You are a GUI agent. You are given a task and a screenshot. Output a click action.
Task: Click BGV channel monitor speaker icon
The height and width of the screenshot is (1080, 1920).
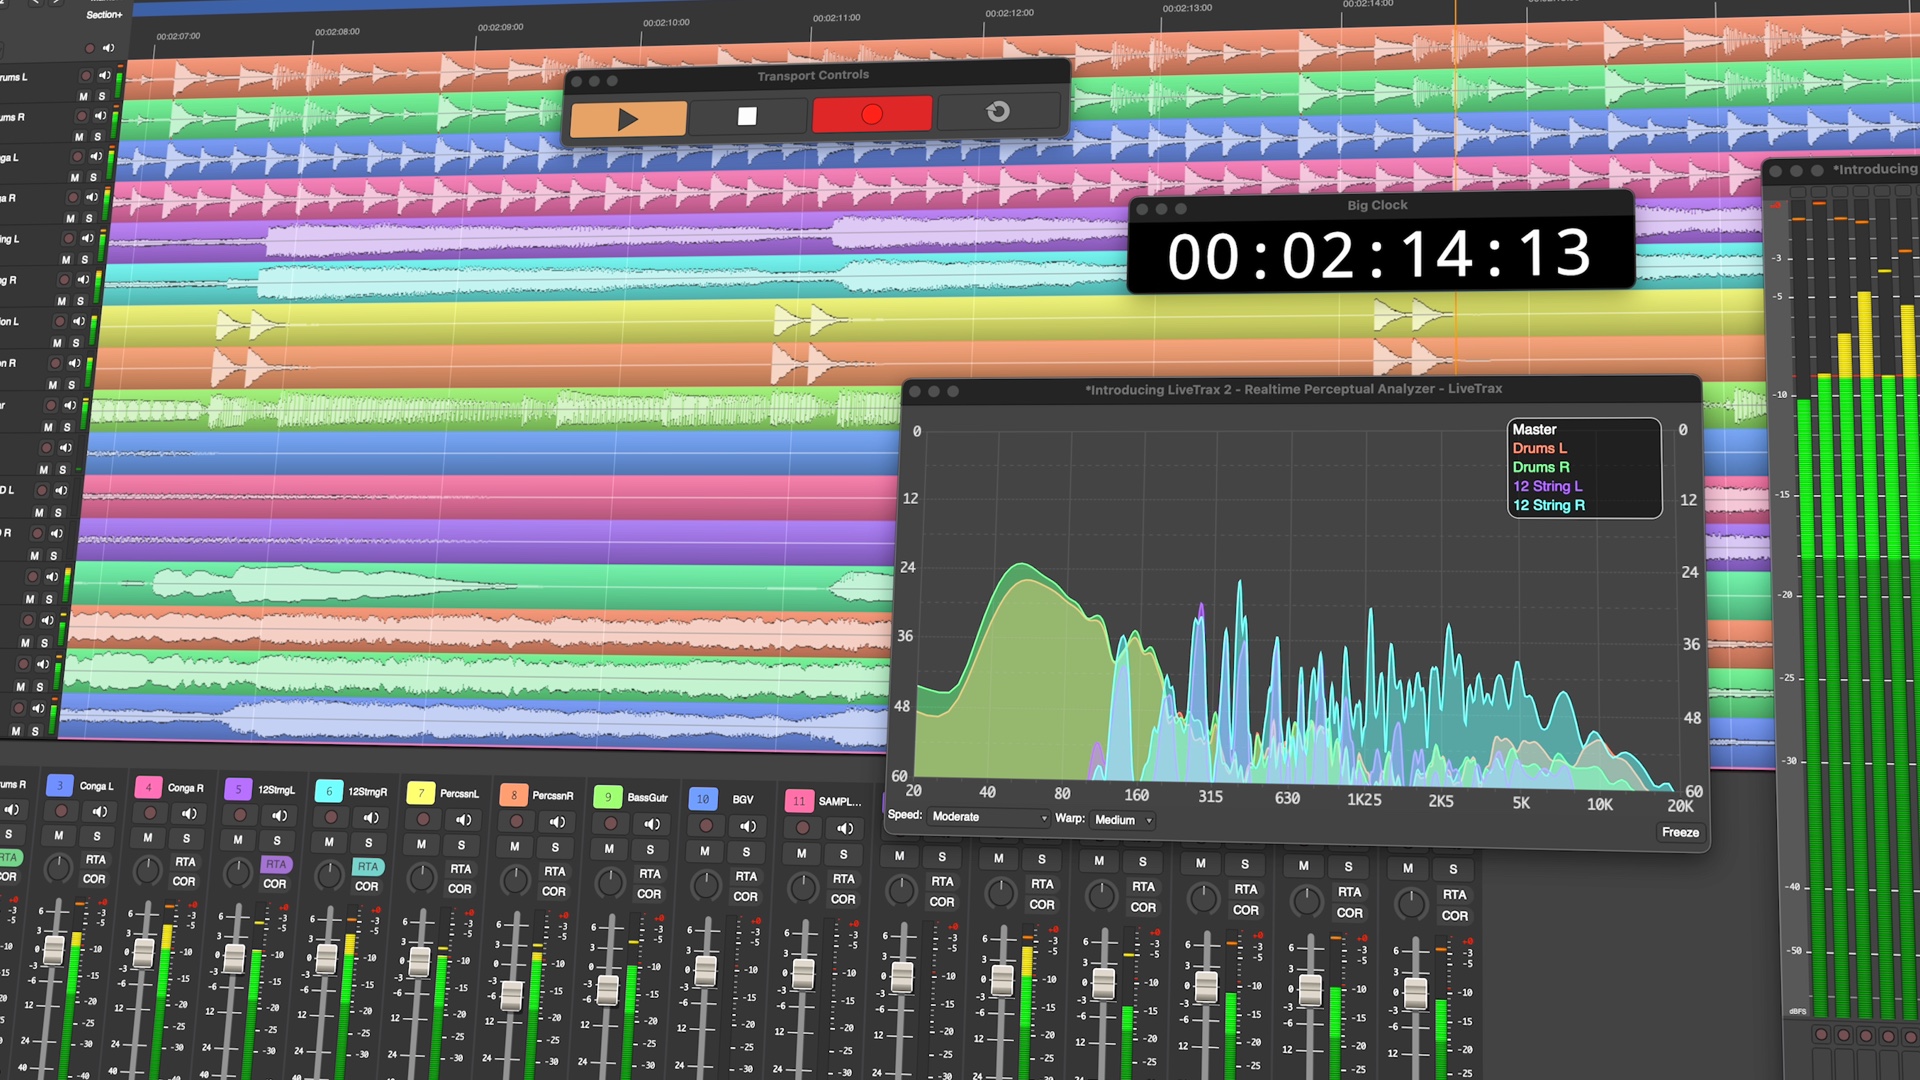point(747,826)
